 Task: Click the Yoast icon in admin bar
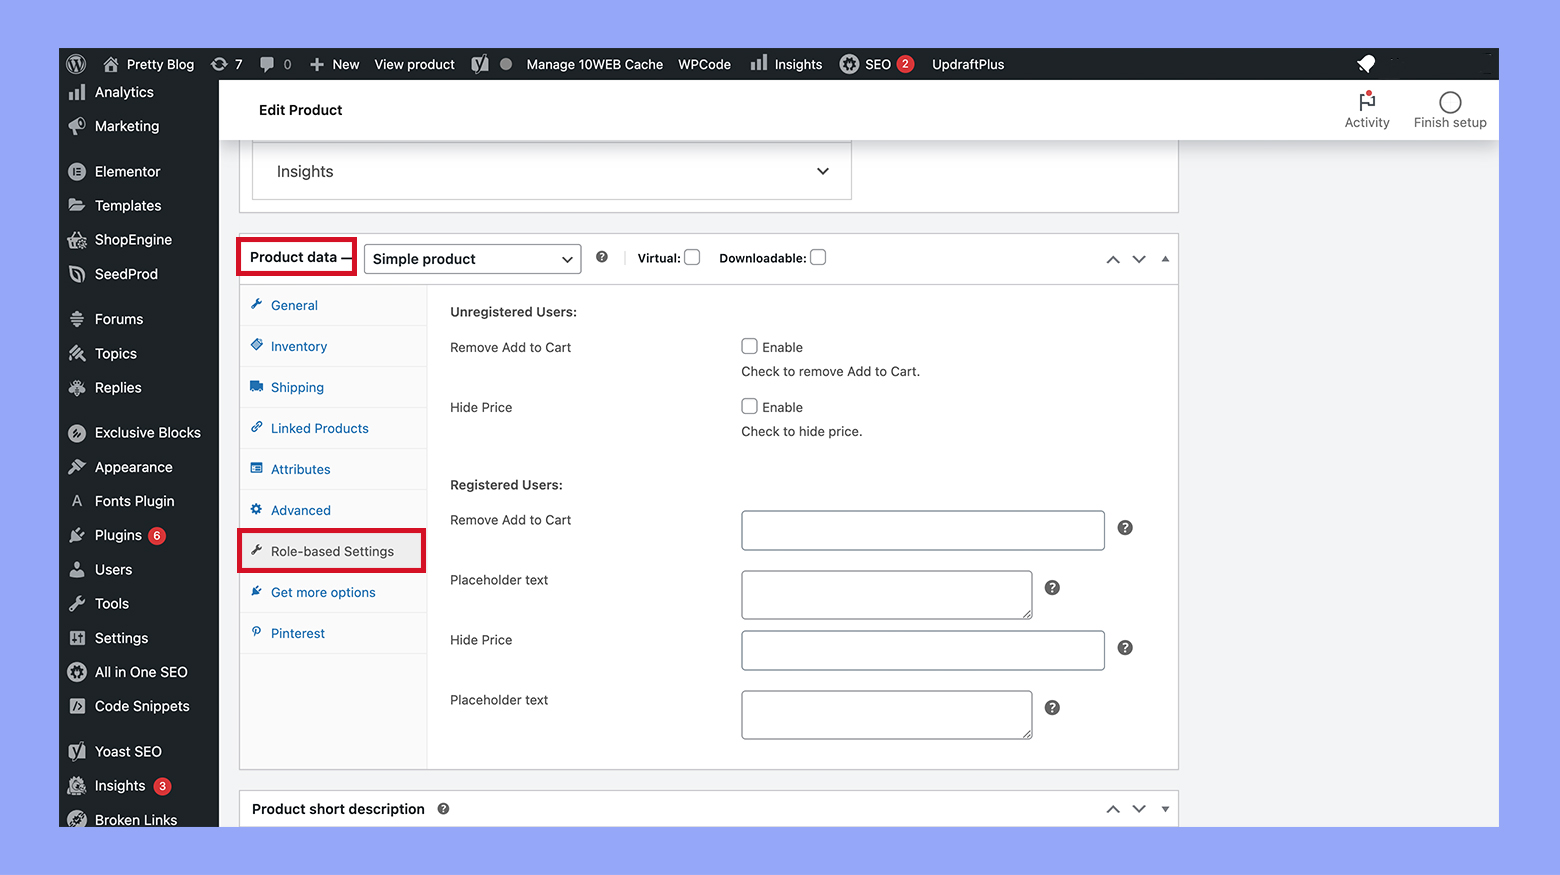coord(480,64)
